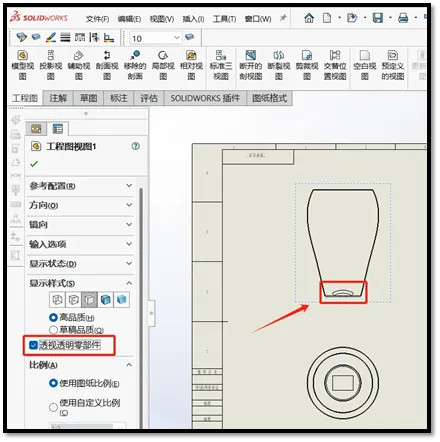The image size is (440, 442).
Task: Switch to the 注解 tab
Action: tap(58, 98)
